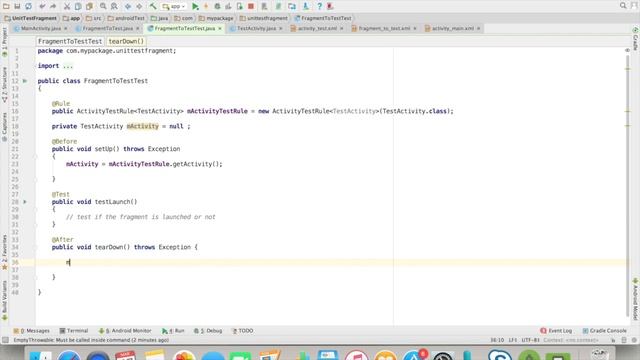
Task: Click the Attach debugger to process icon
Action: click(240, 6)
